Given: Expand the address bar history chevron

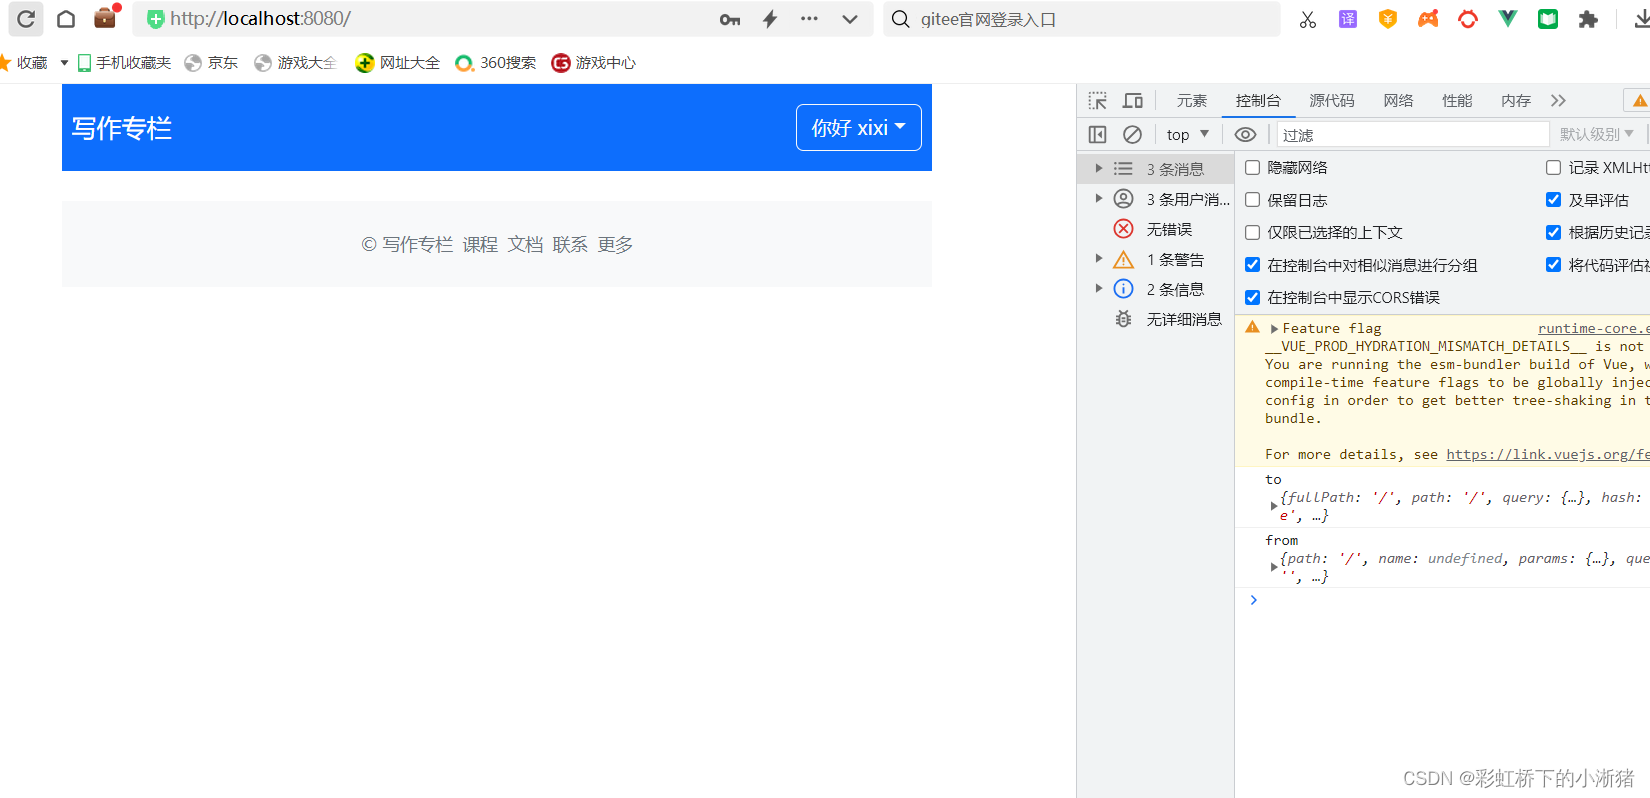Looking at the screenshot, I should (x=850, y=19).
